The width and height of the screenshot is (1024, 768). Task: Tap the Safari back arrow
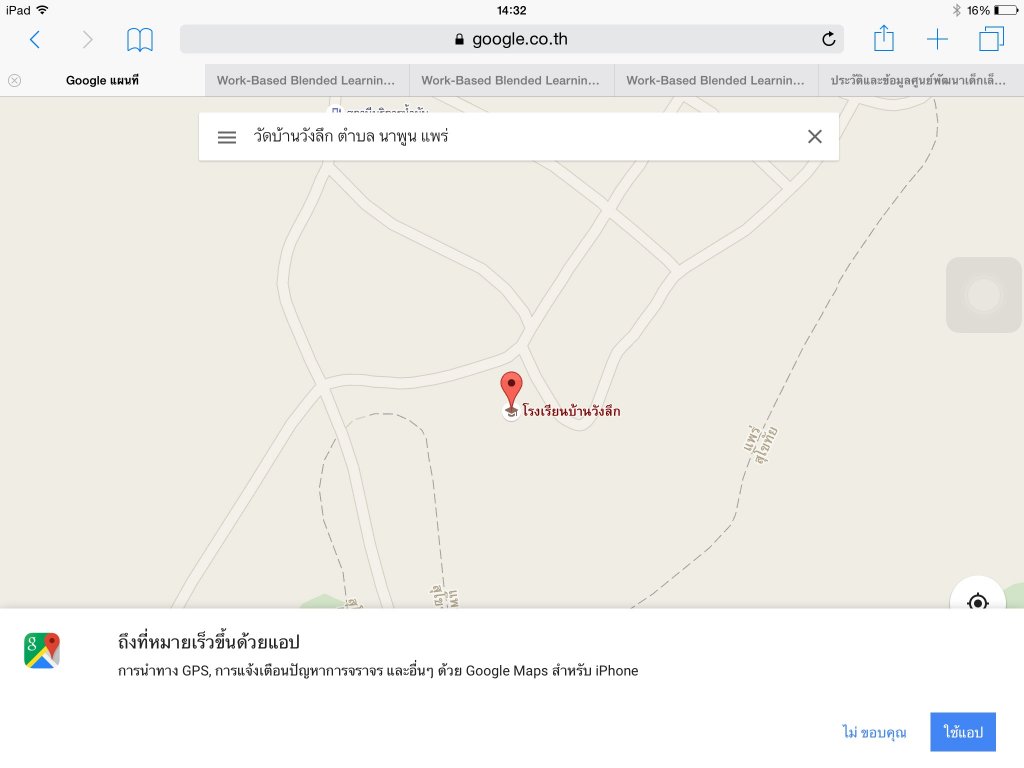[35, 40]
